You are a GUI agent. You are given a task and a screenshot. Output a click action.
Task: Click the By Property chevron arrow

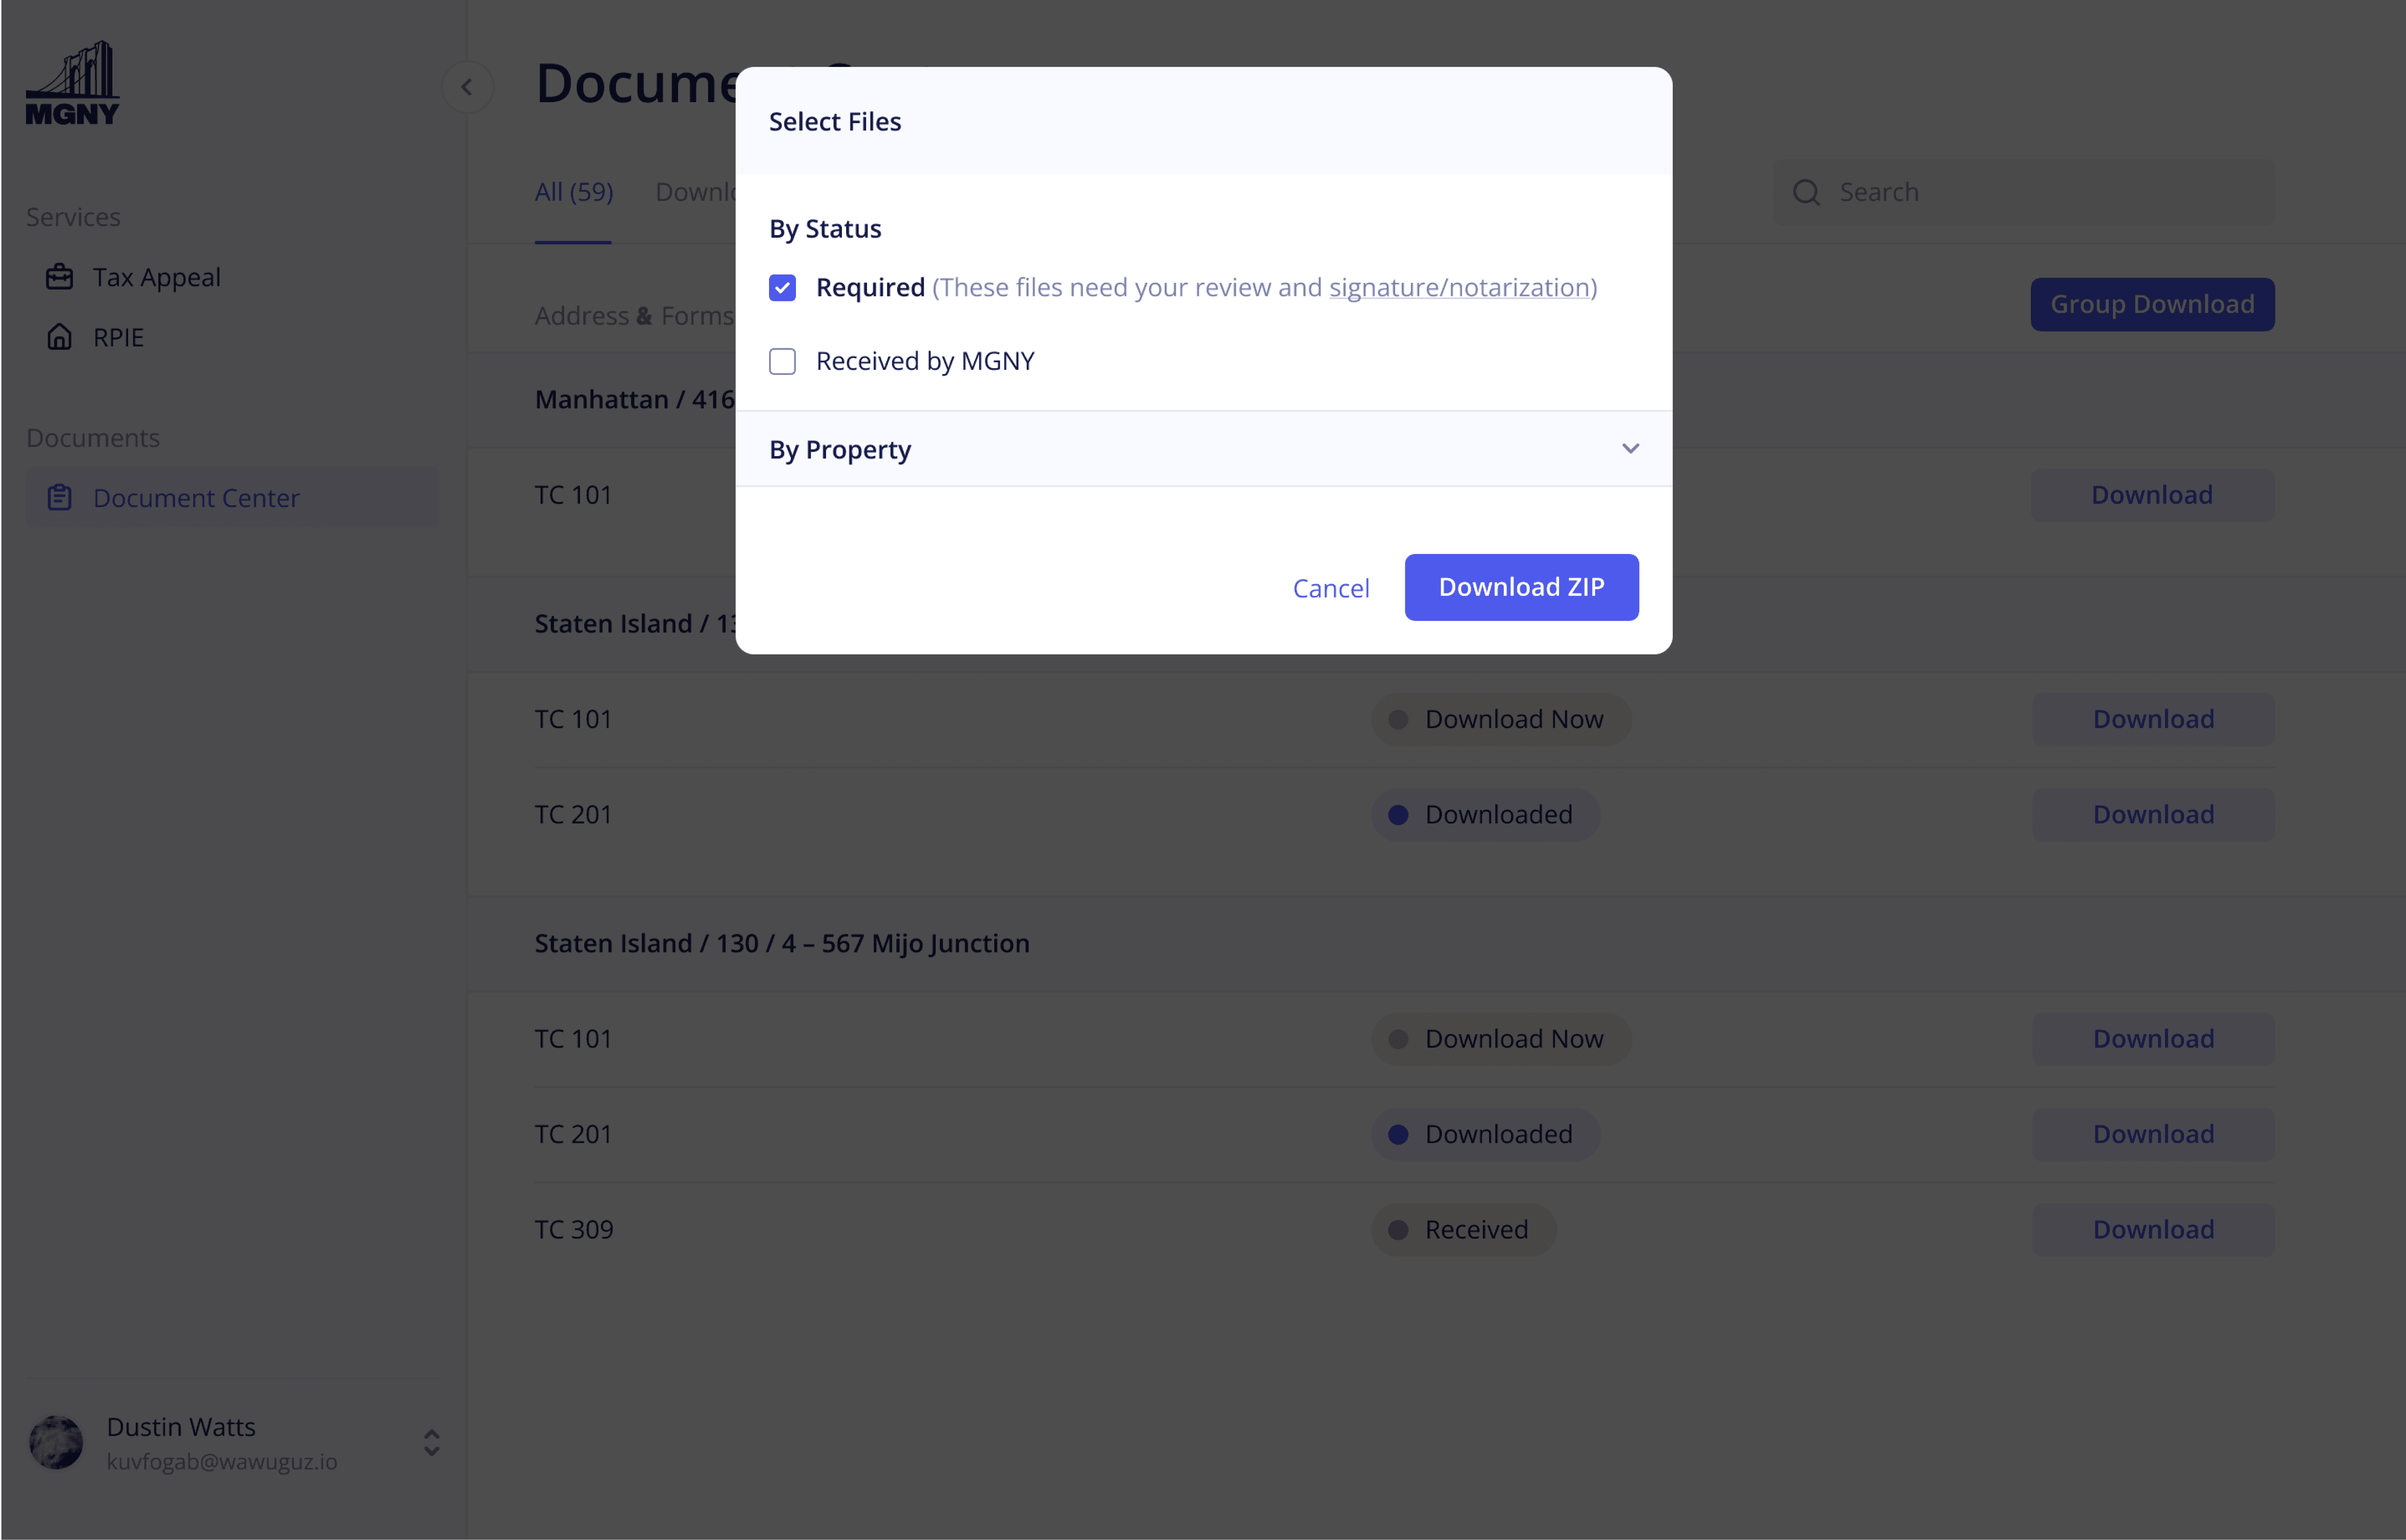pyautogui.click(x=1630, y=449)
